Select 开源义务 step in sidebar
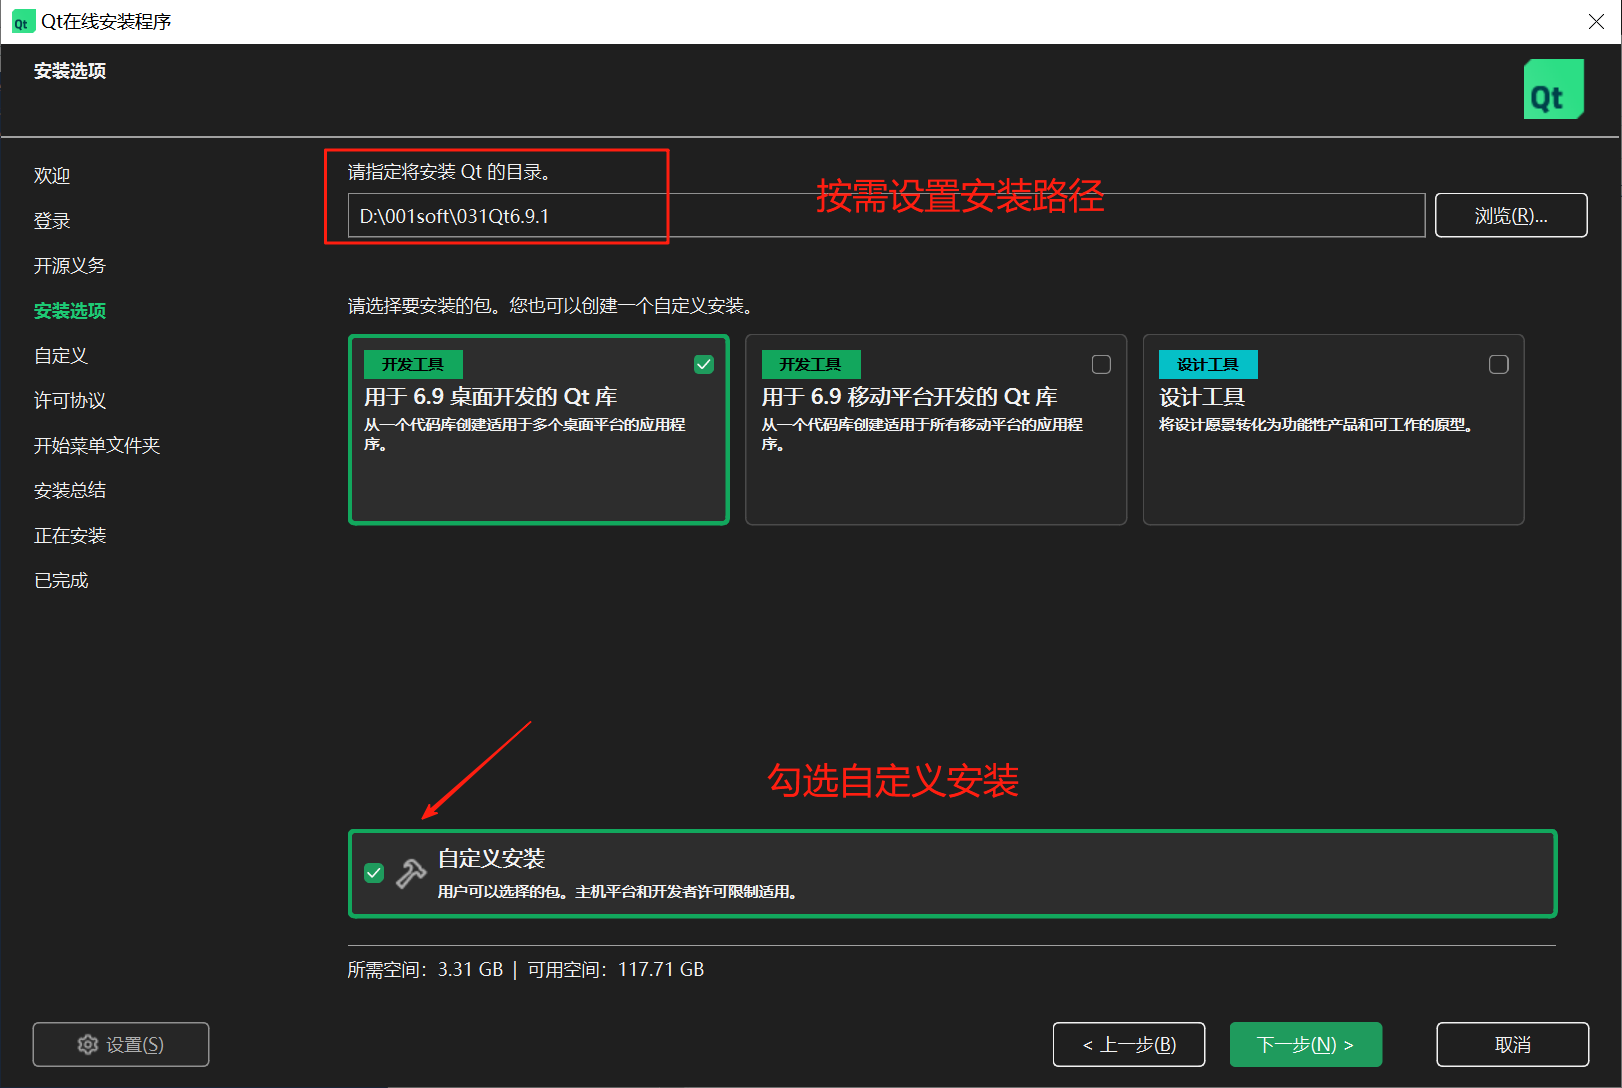Screen dimensions: 1622x1088 (70, 266)
